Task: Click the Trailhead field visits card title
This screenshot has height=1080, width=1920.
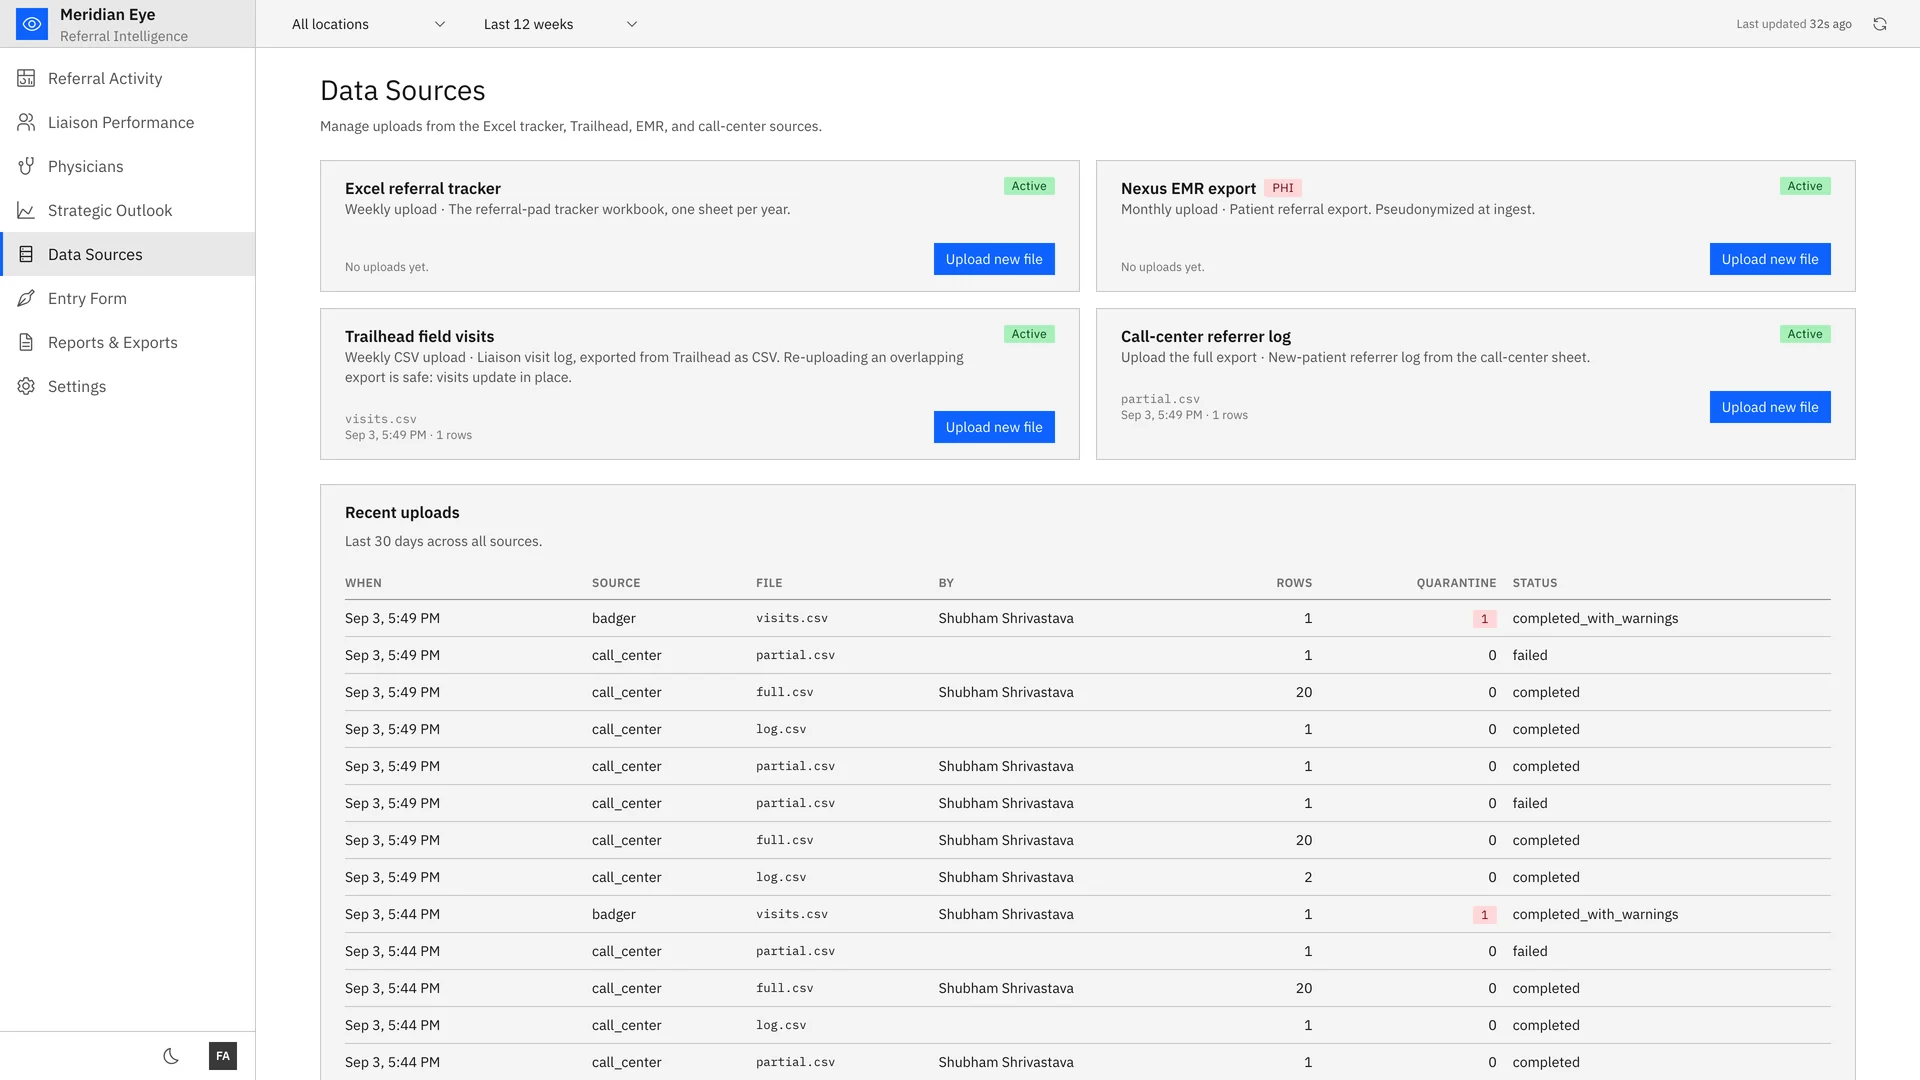Action: (x=419, y=336)
